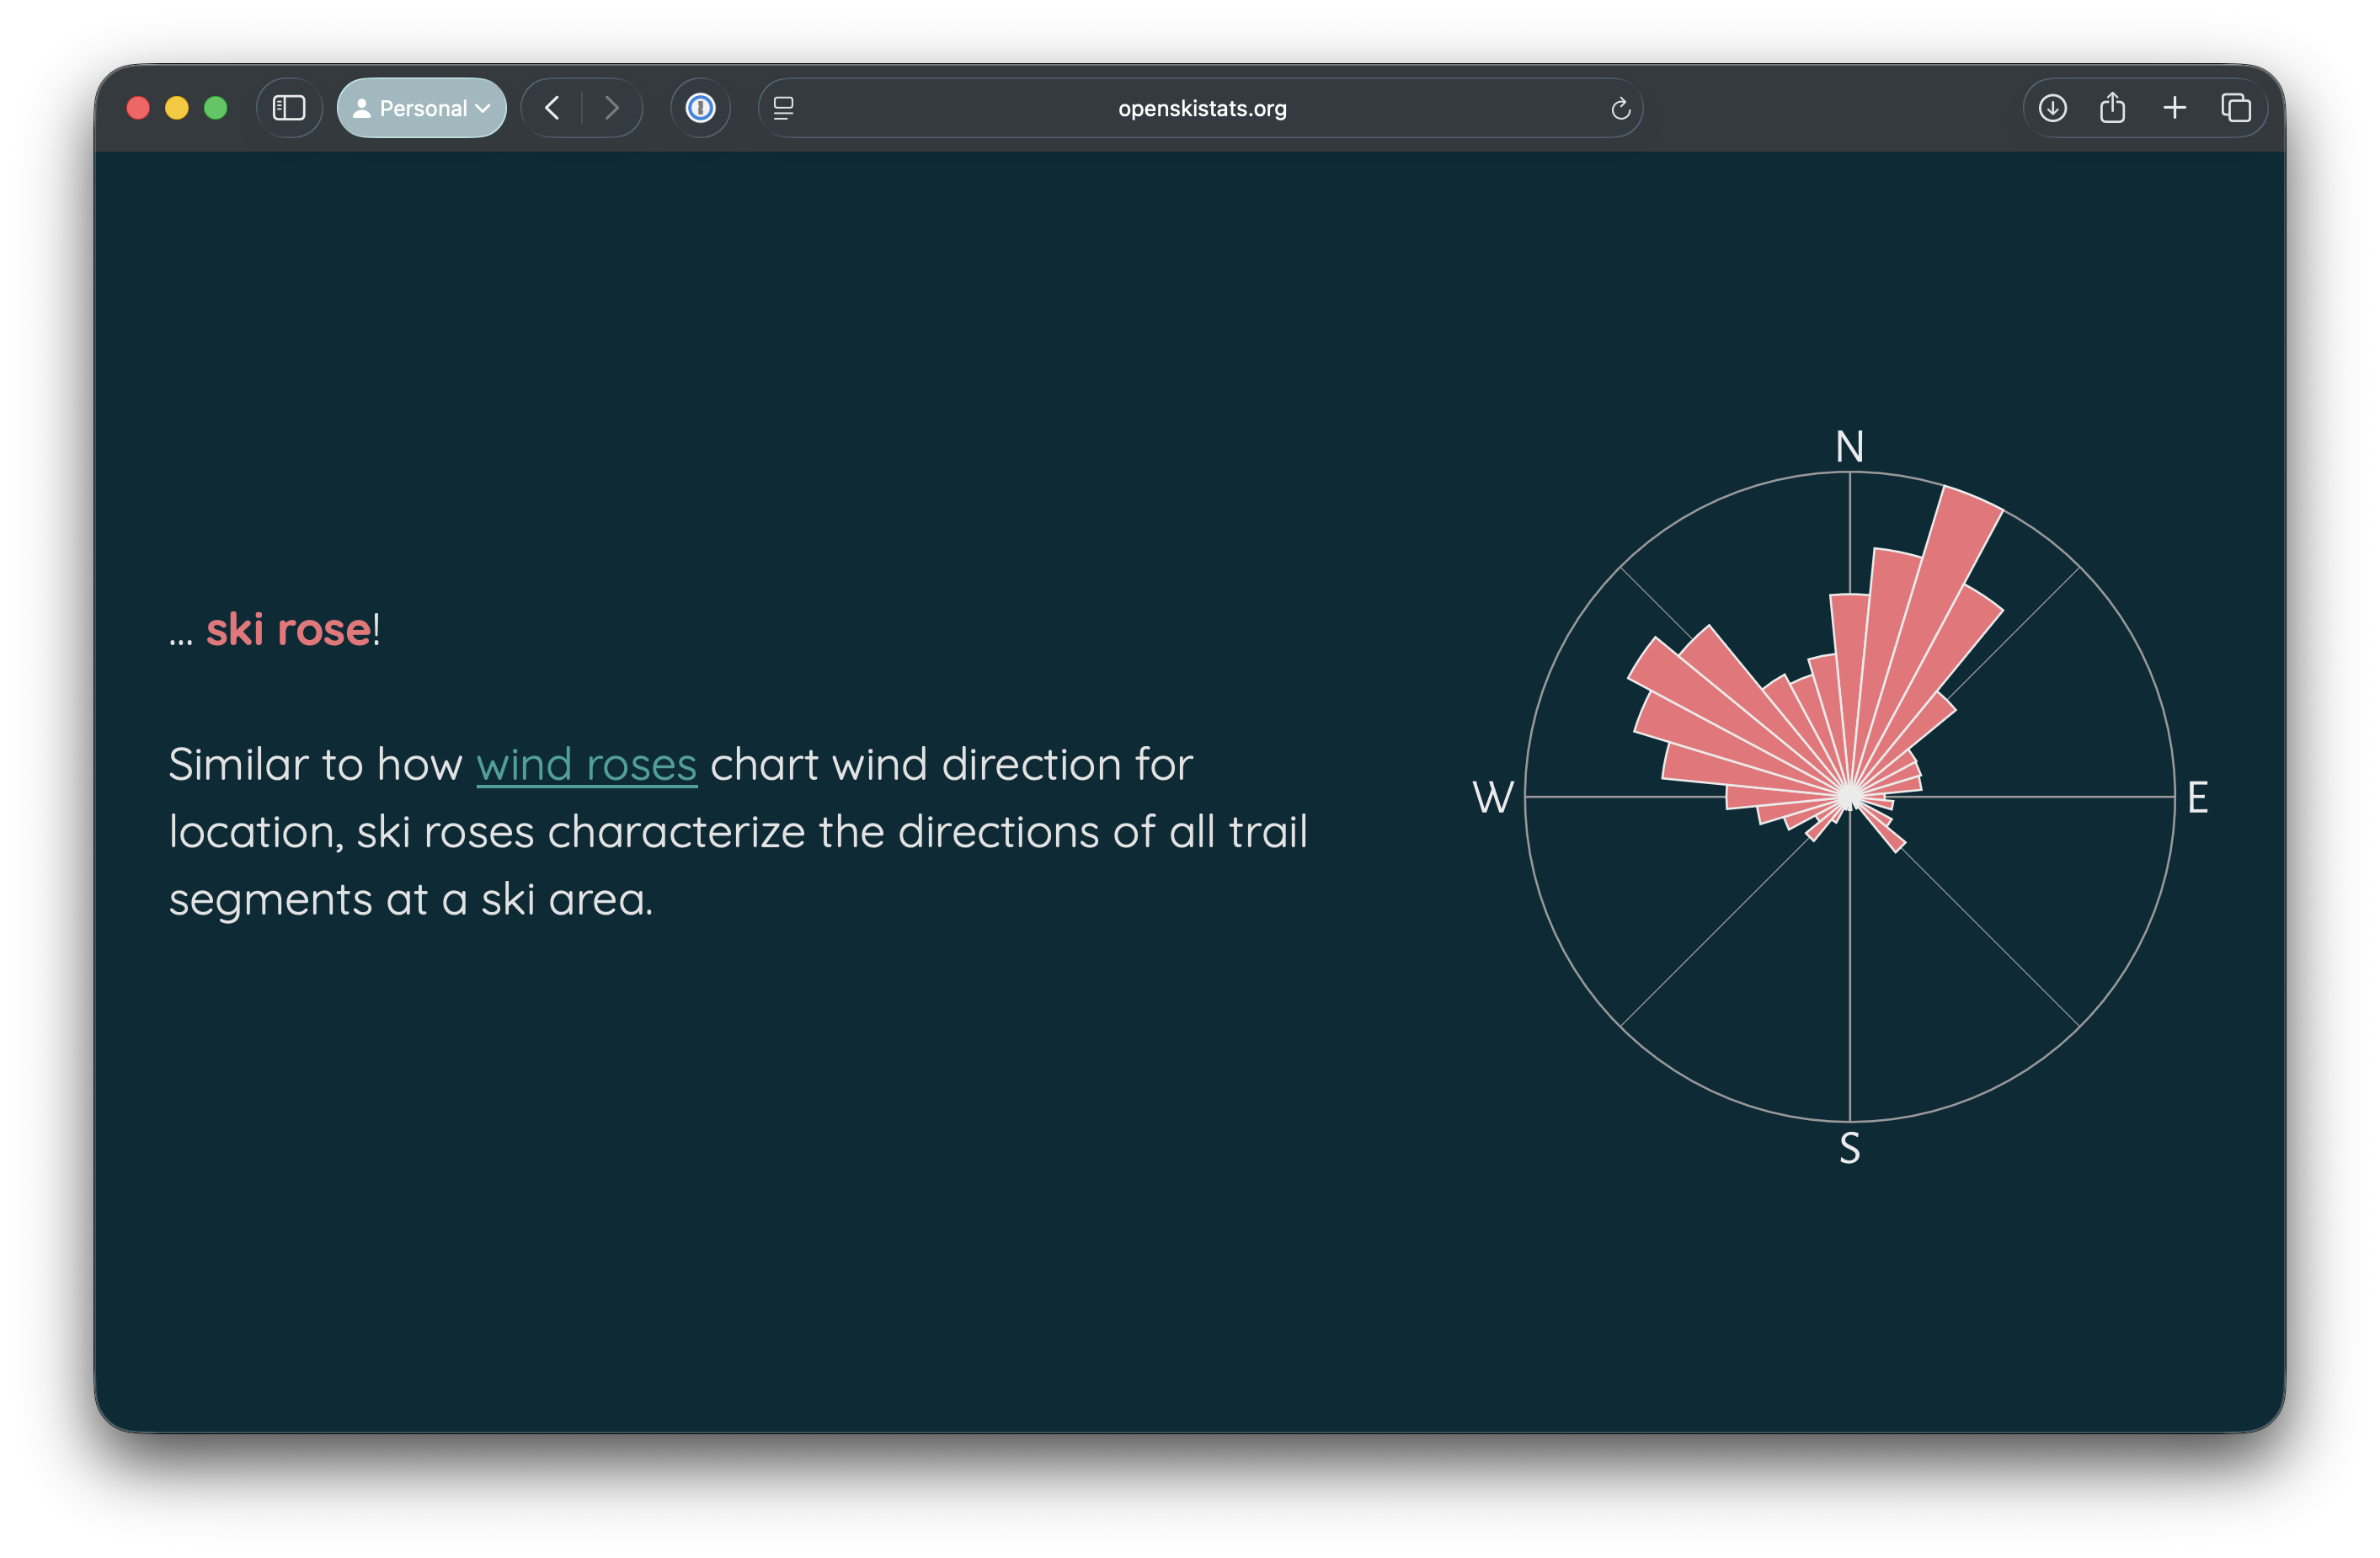Follow the wind roses link
Screen dimensions: 2380x1558
coord(586,765)
